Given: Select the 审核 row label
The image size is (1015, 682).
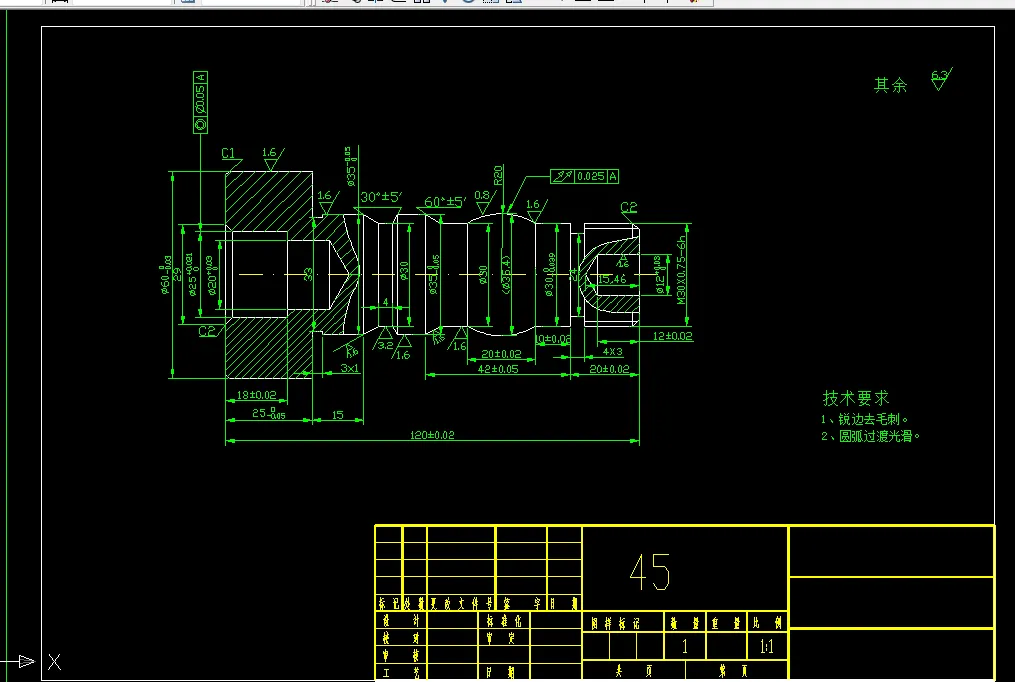Looking at the screenshot, I should point(401,655).
